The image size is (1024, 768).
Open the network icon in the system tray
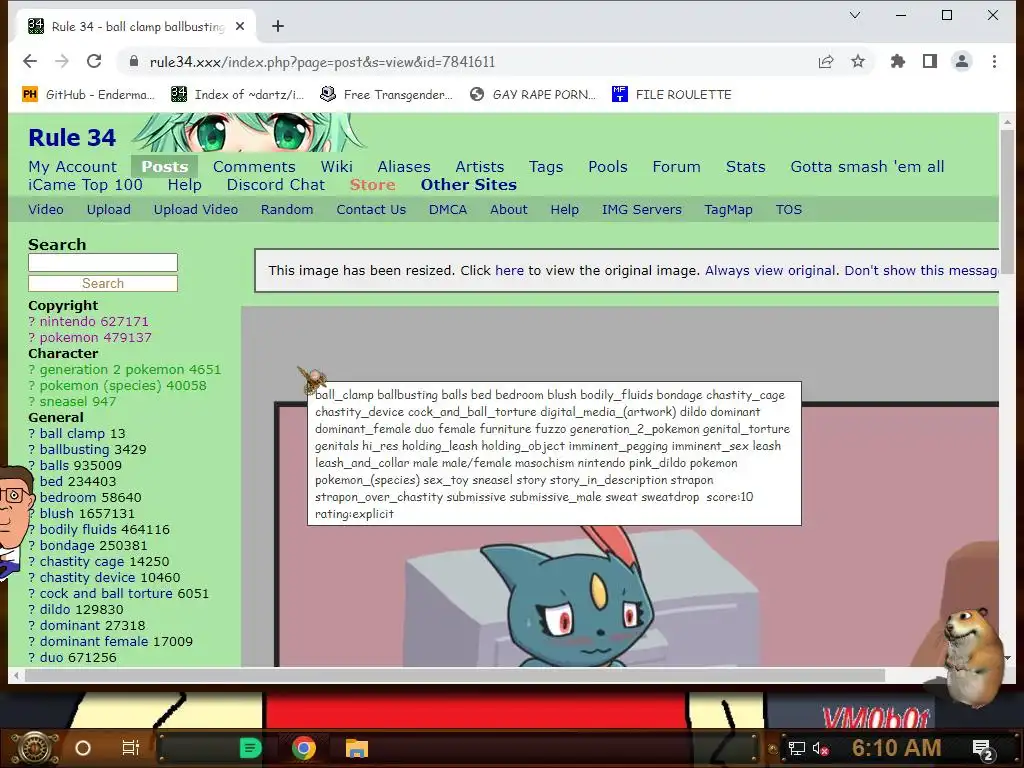click(x=797, y=748)
